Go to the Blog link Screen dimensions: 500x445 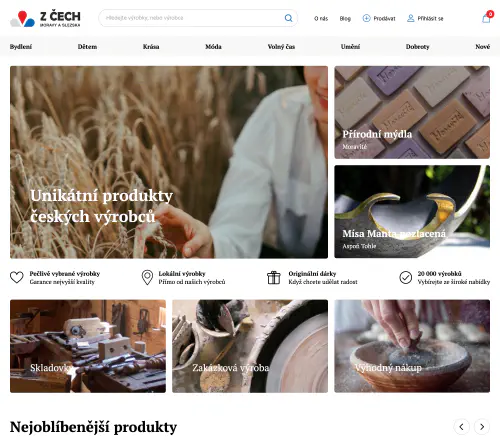345,19
